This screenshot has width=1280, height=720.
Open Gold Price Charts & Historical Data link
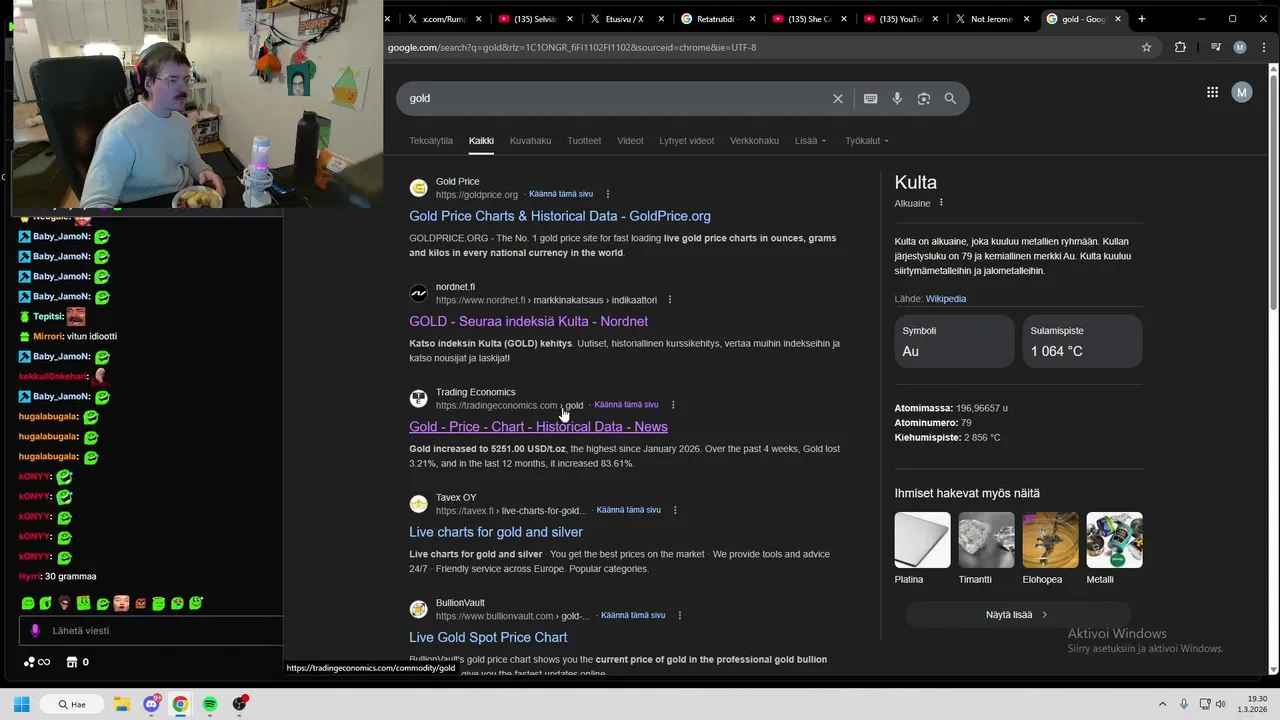click(x=560, y=216)
